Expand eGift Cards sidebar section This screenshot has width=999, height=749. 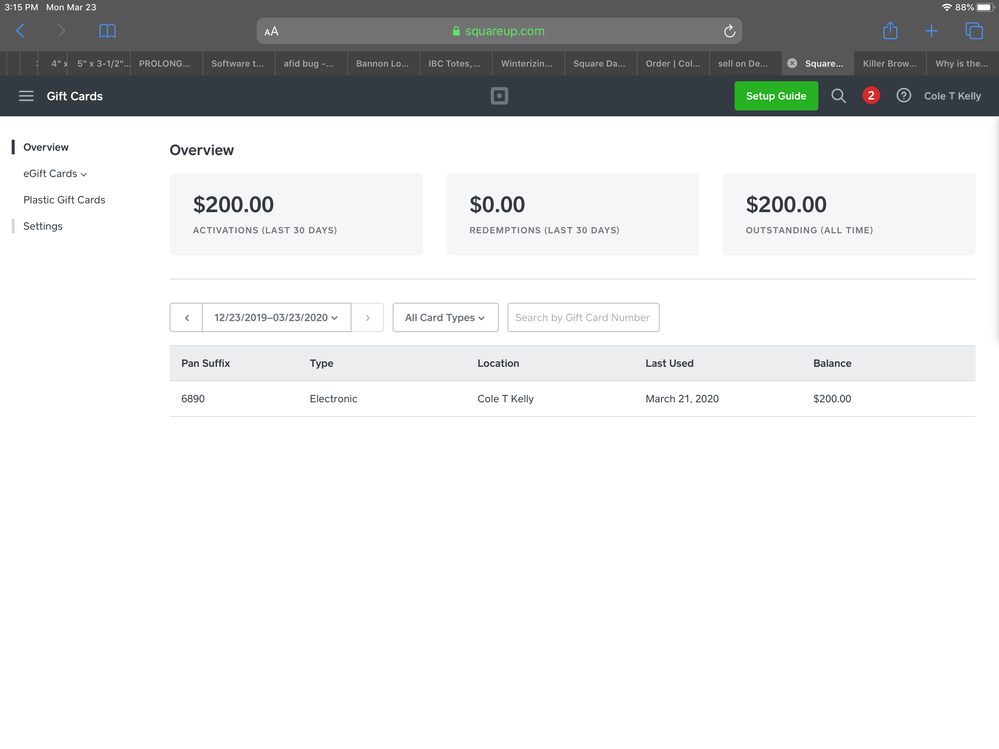click(55, 174)
